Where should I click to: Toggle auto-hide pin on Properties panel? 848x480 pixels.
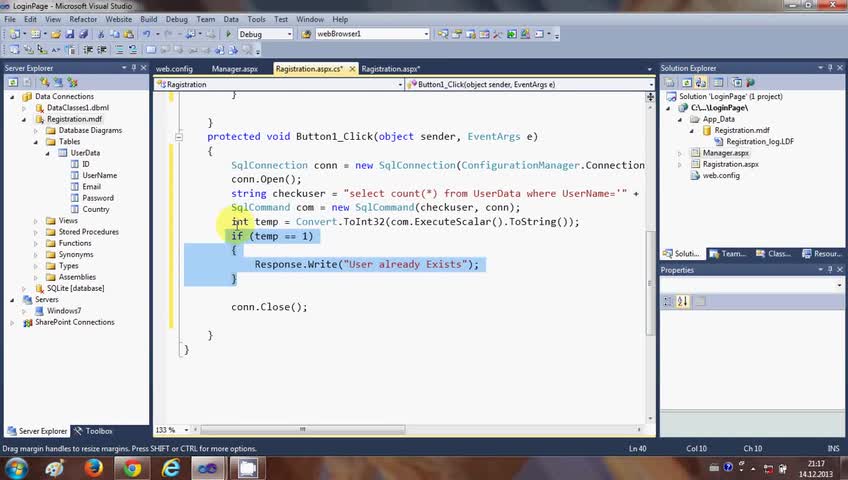830,269
